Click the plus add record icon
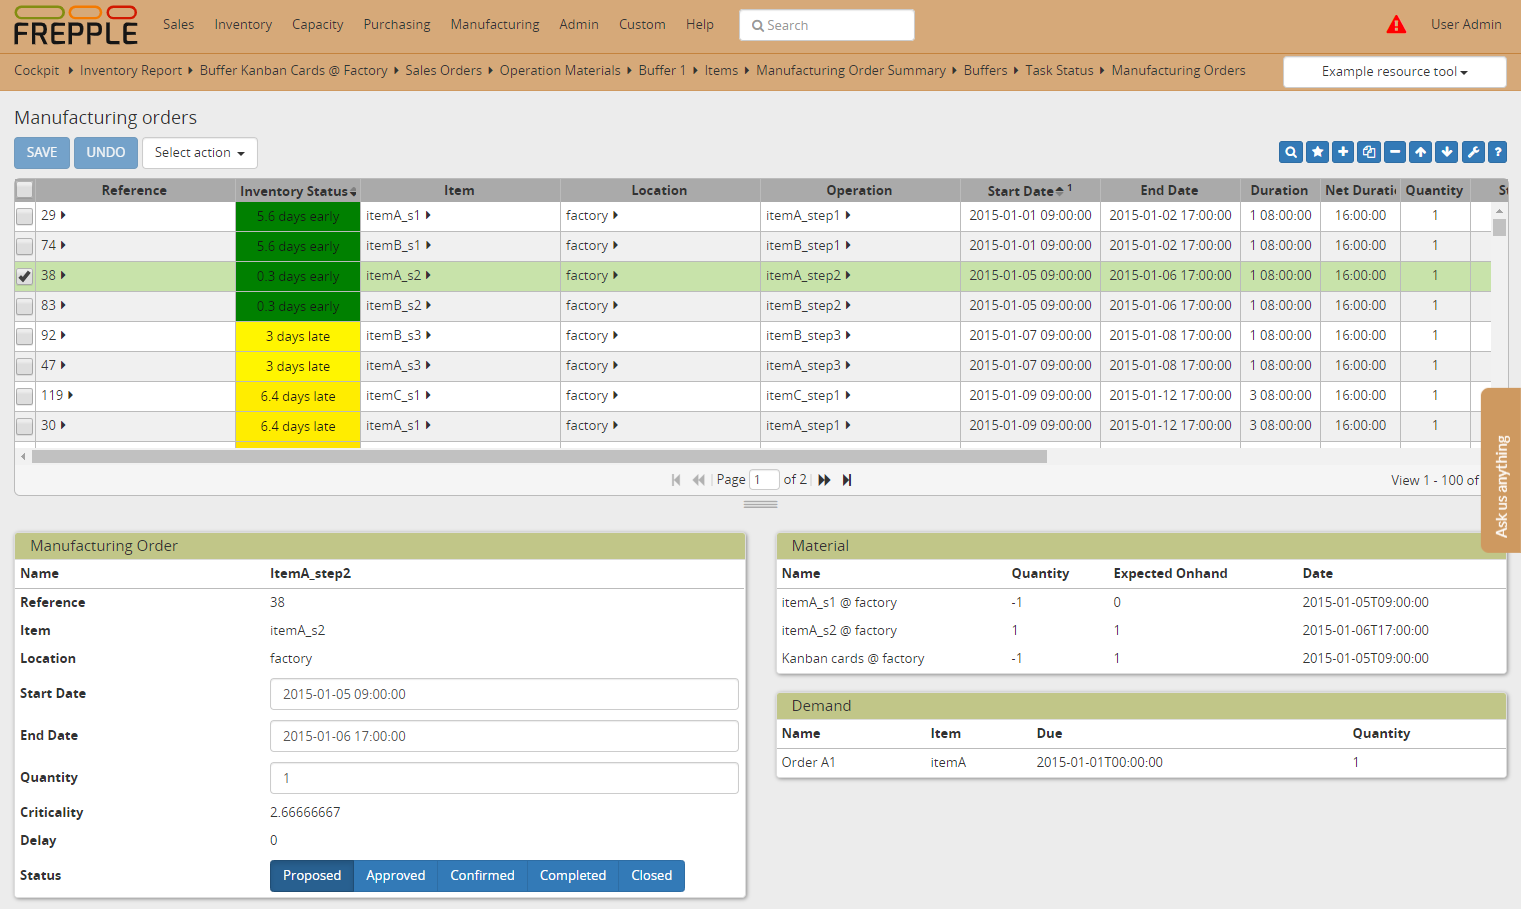The image size is (1521, 909). [1343, 152]
